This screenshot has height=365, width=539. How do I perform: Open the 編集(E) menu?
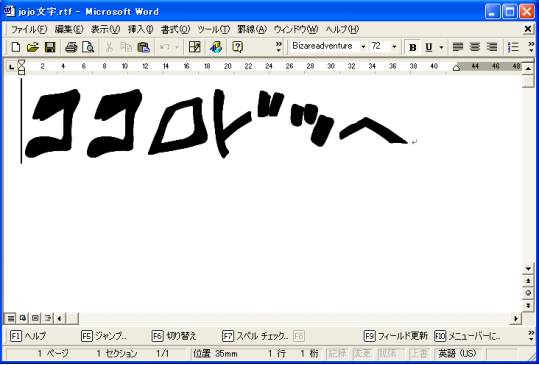tap(69, 30)
